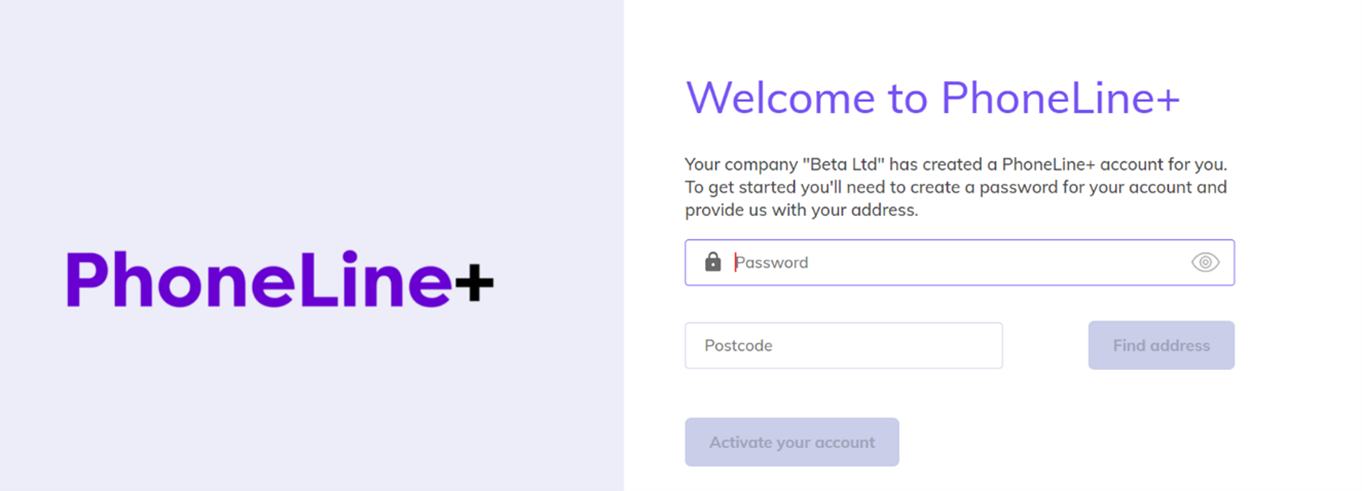The width and height of the screenshot is (1362, 491).
Task: Click the "Postcode" placeholder text
Action: coord(738,345)
